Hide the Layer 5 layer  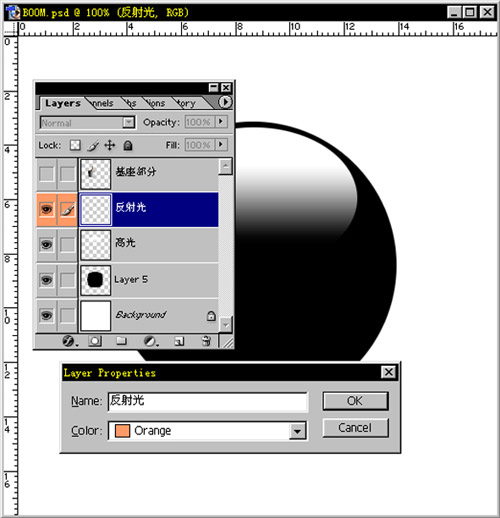[x=46, y=280]
